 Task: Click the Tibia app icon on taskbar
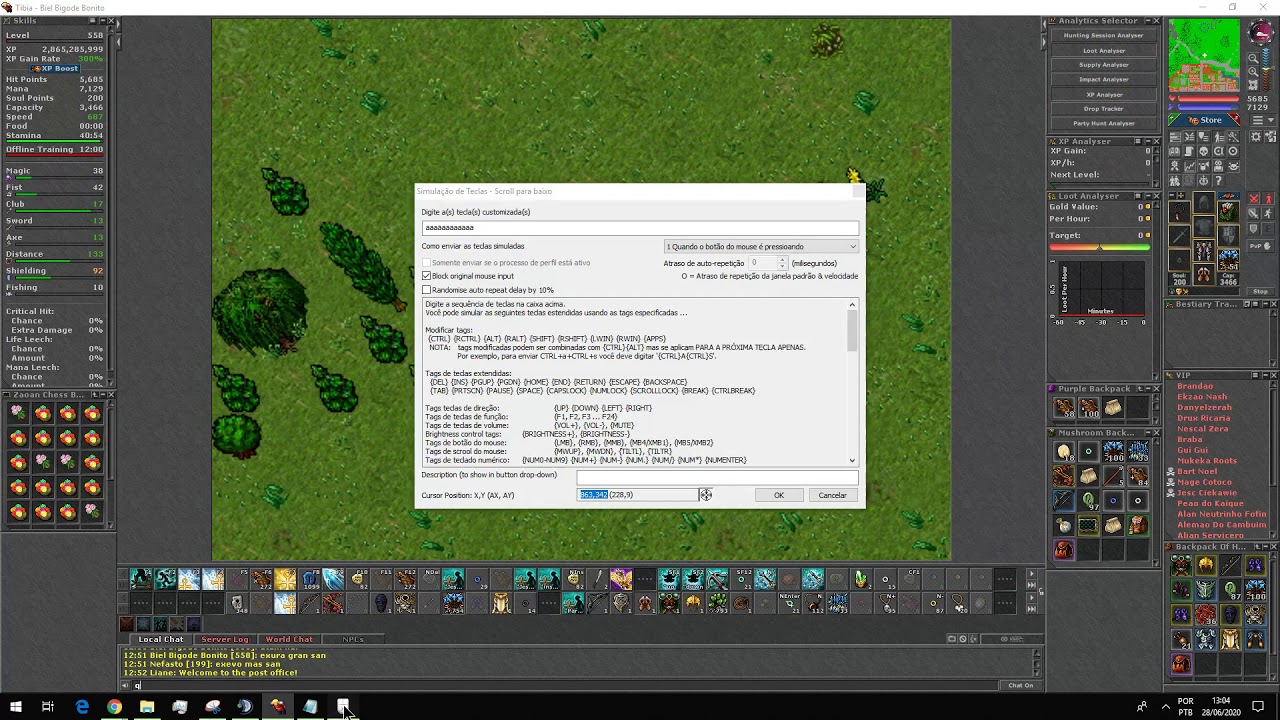[278, 707]
